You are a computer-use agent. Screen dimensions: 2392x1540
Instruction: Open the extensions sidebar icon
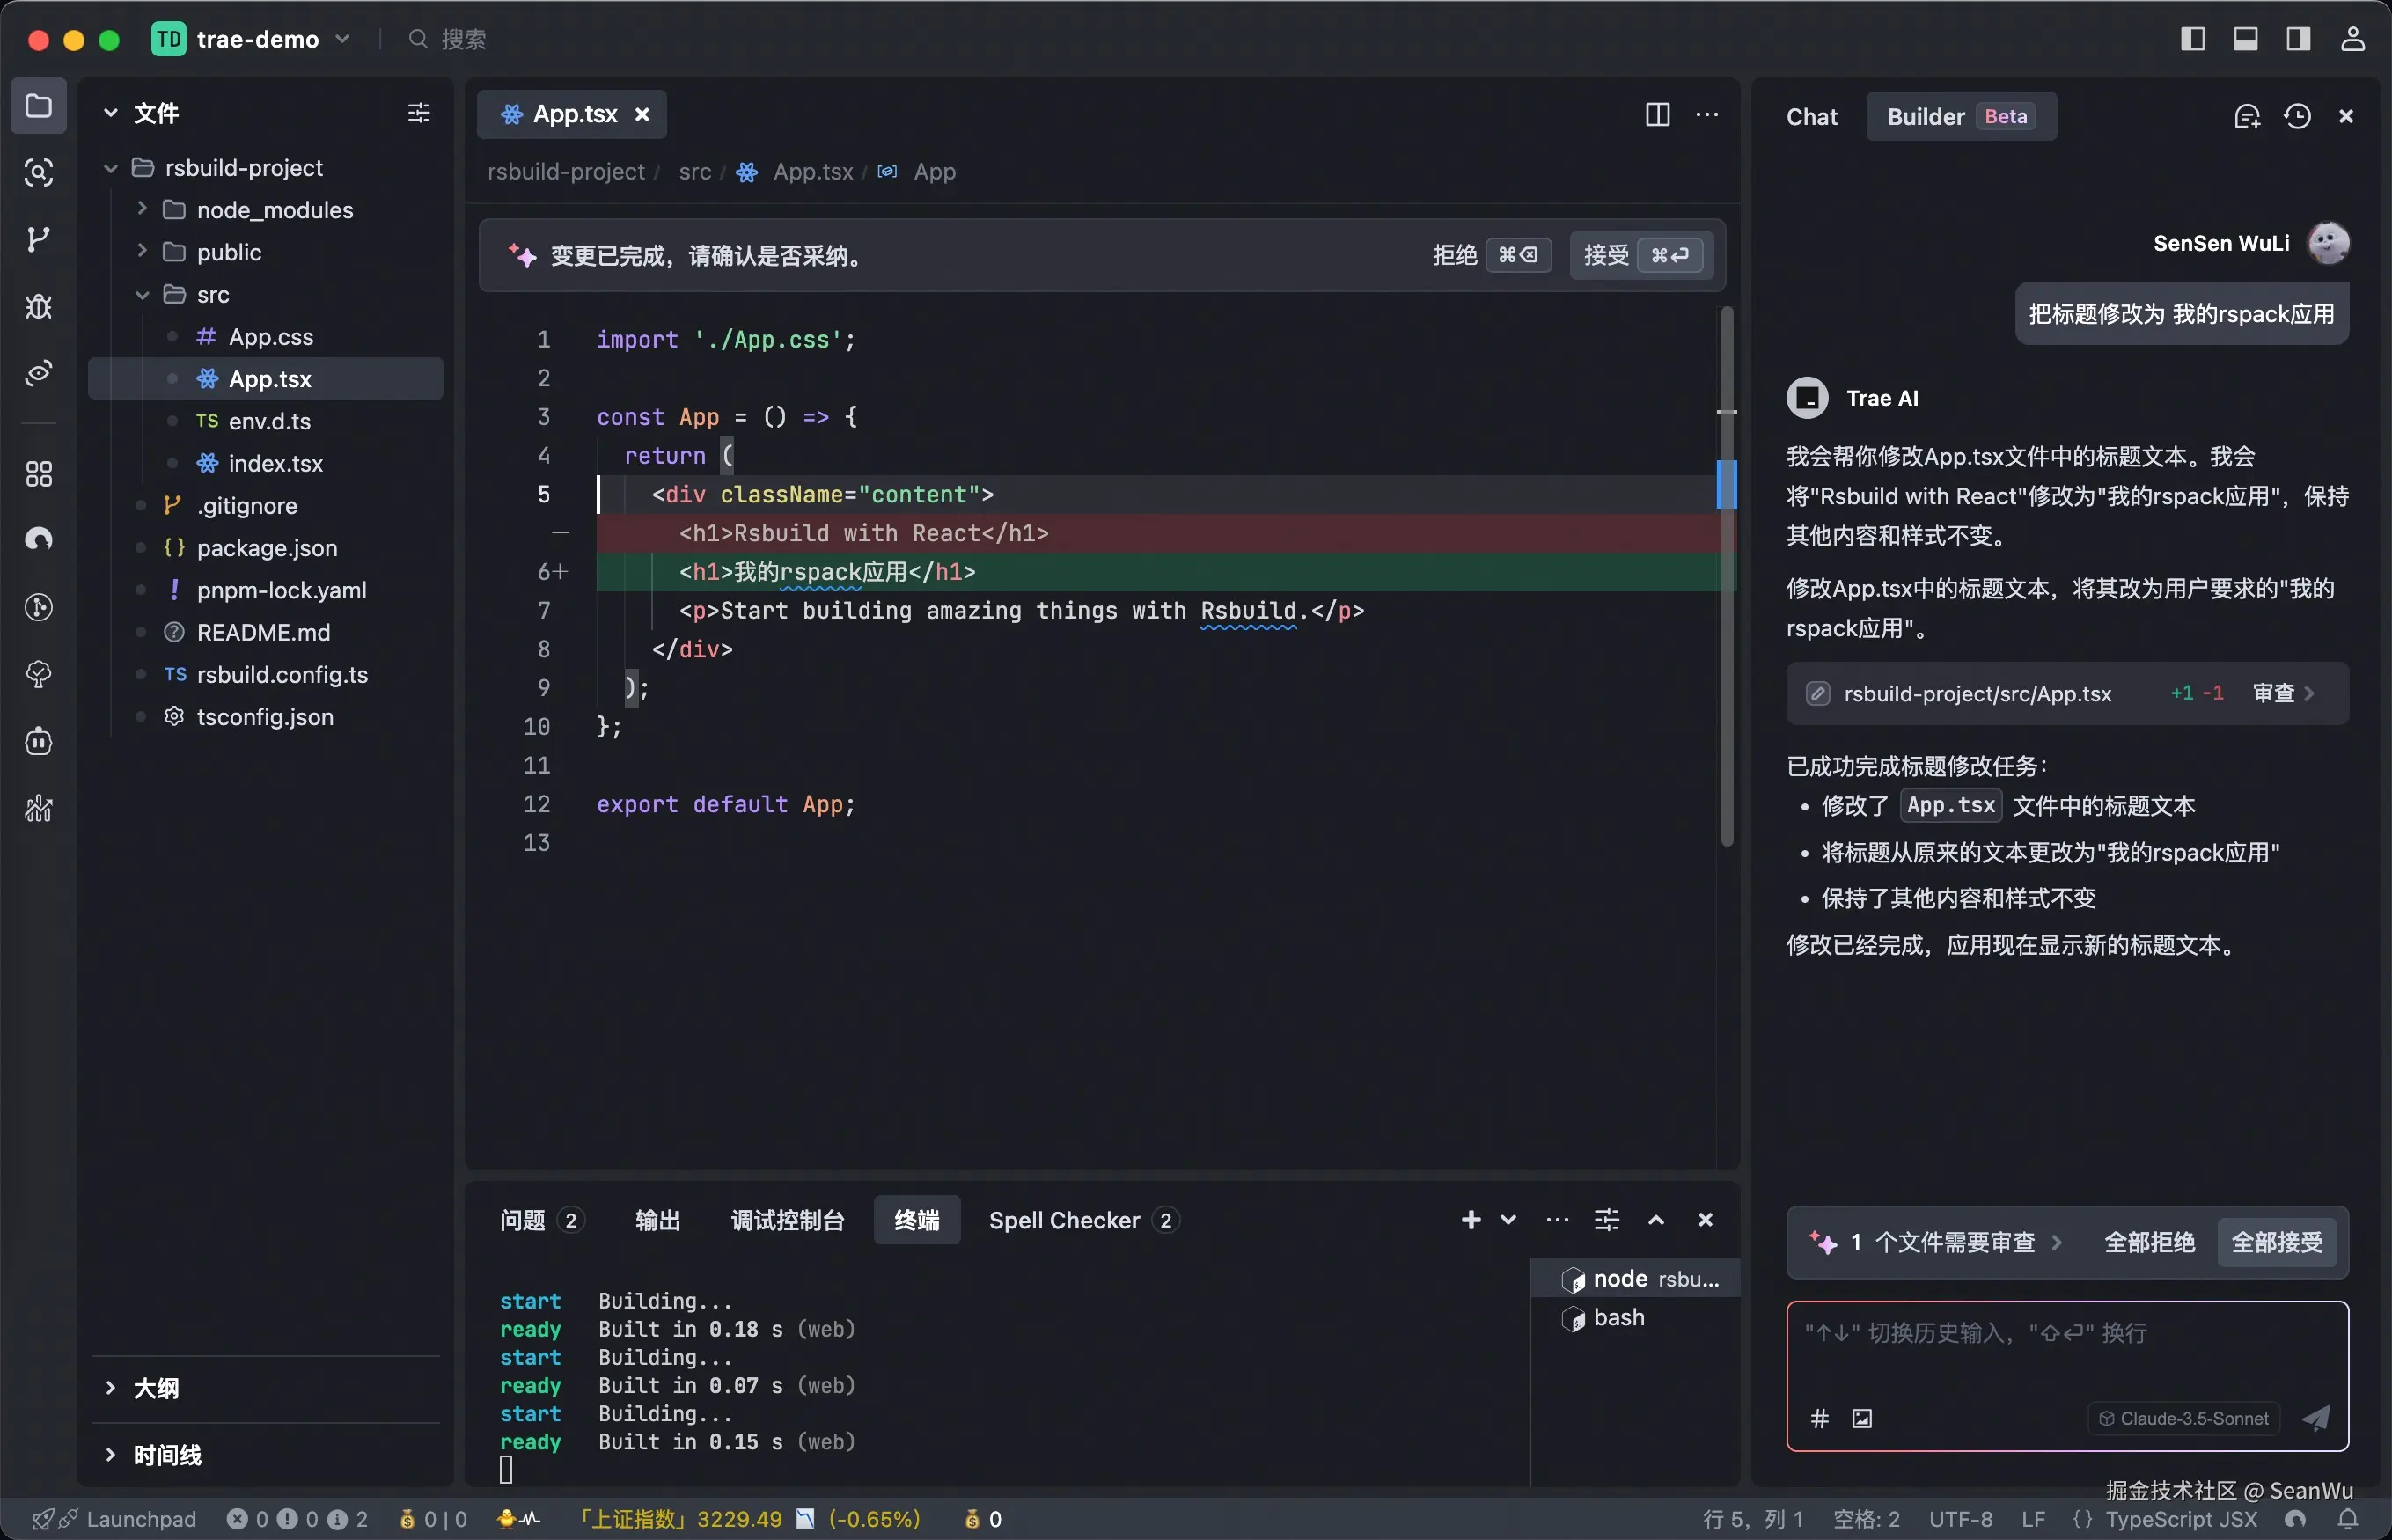38,473
